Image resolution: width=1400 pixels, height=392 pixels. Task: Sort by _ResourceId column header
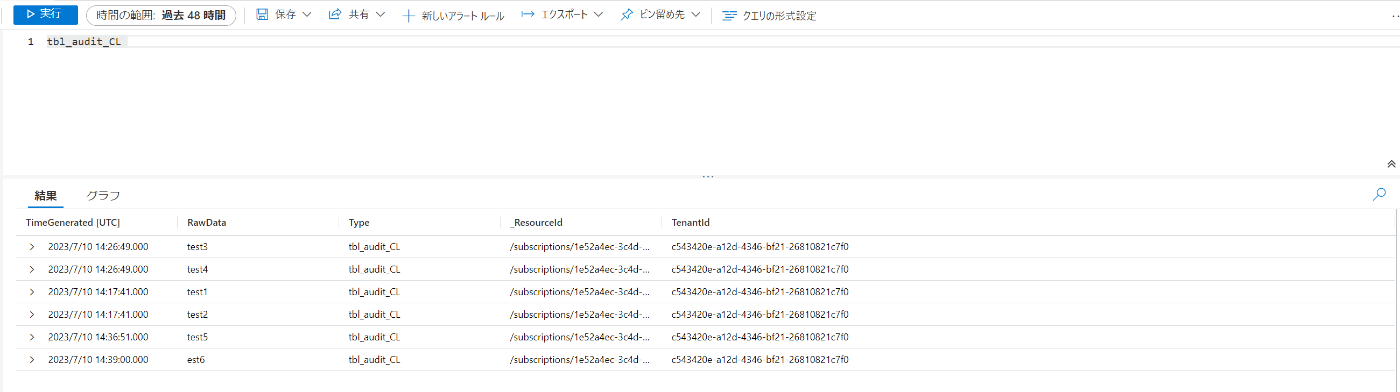(537, 222)
